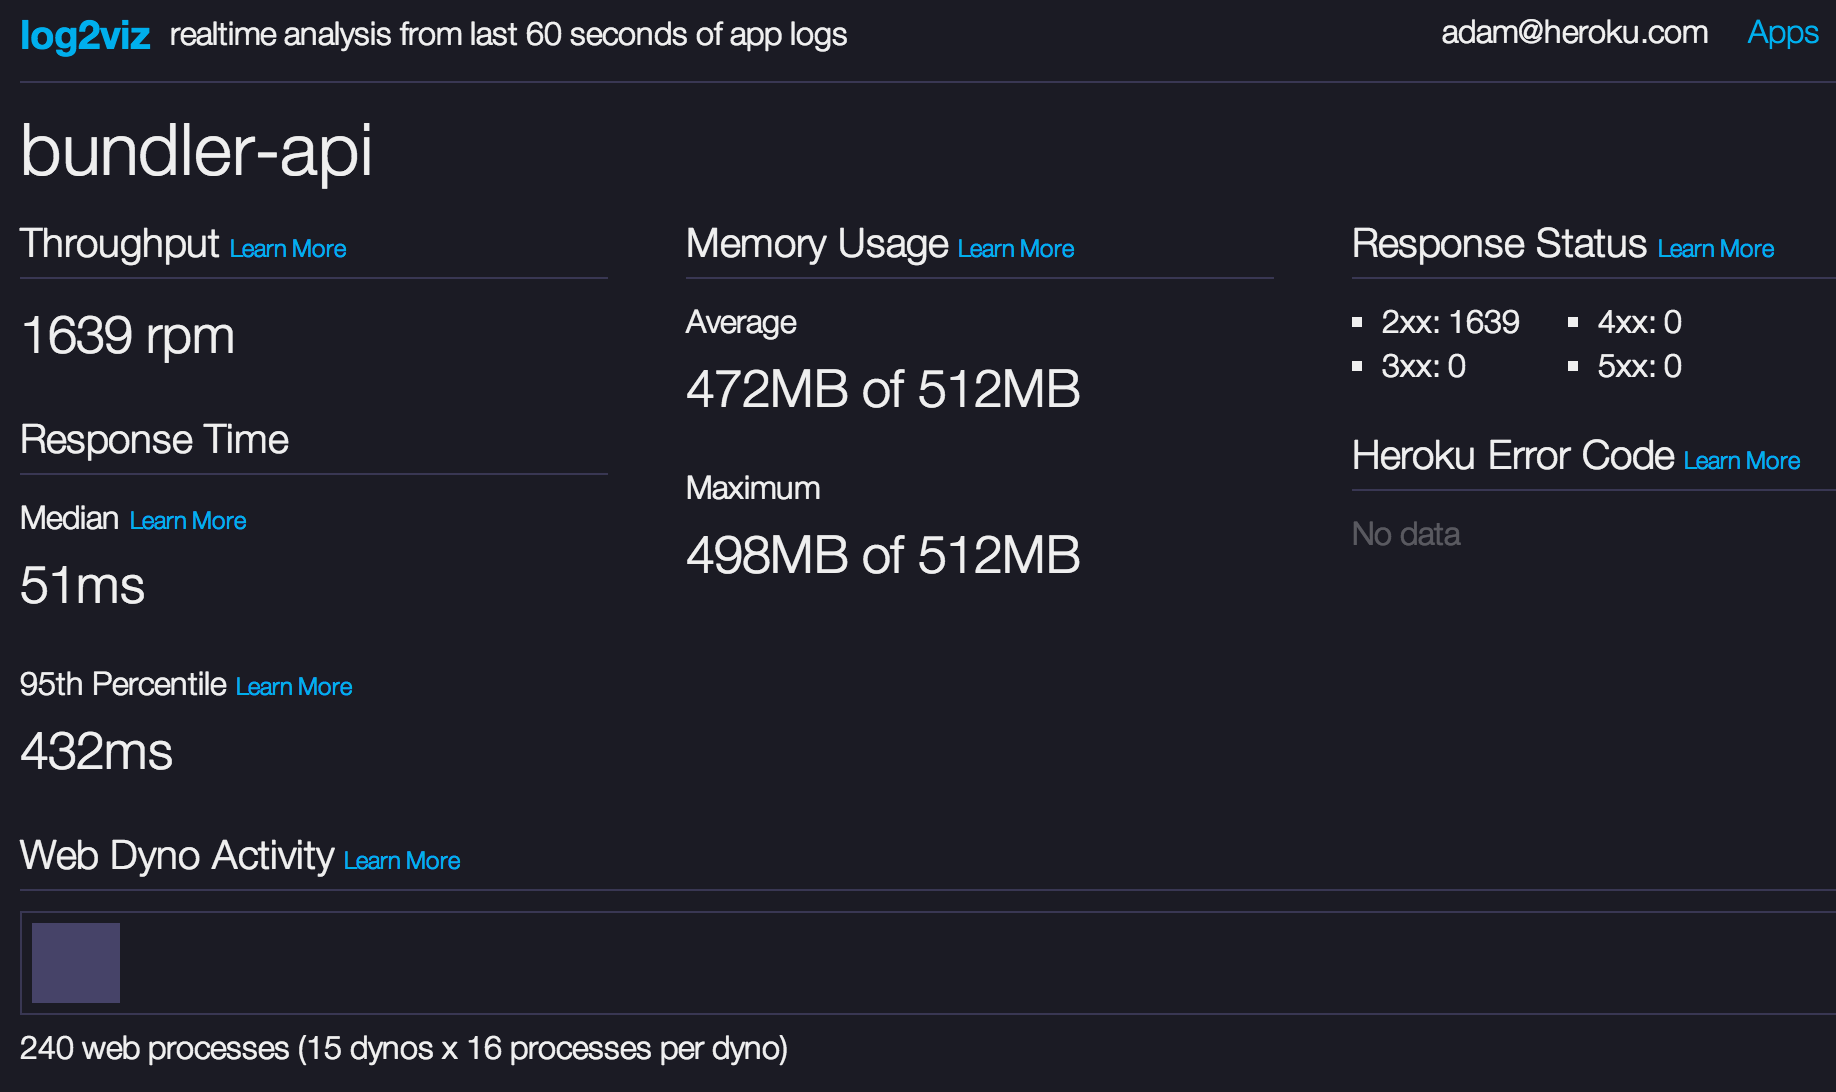Click the log2viz logo
This screenshot has width=1836, height=1092.
click(x=85, y=36)
